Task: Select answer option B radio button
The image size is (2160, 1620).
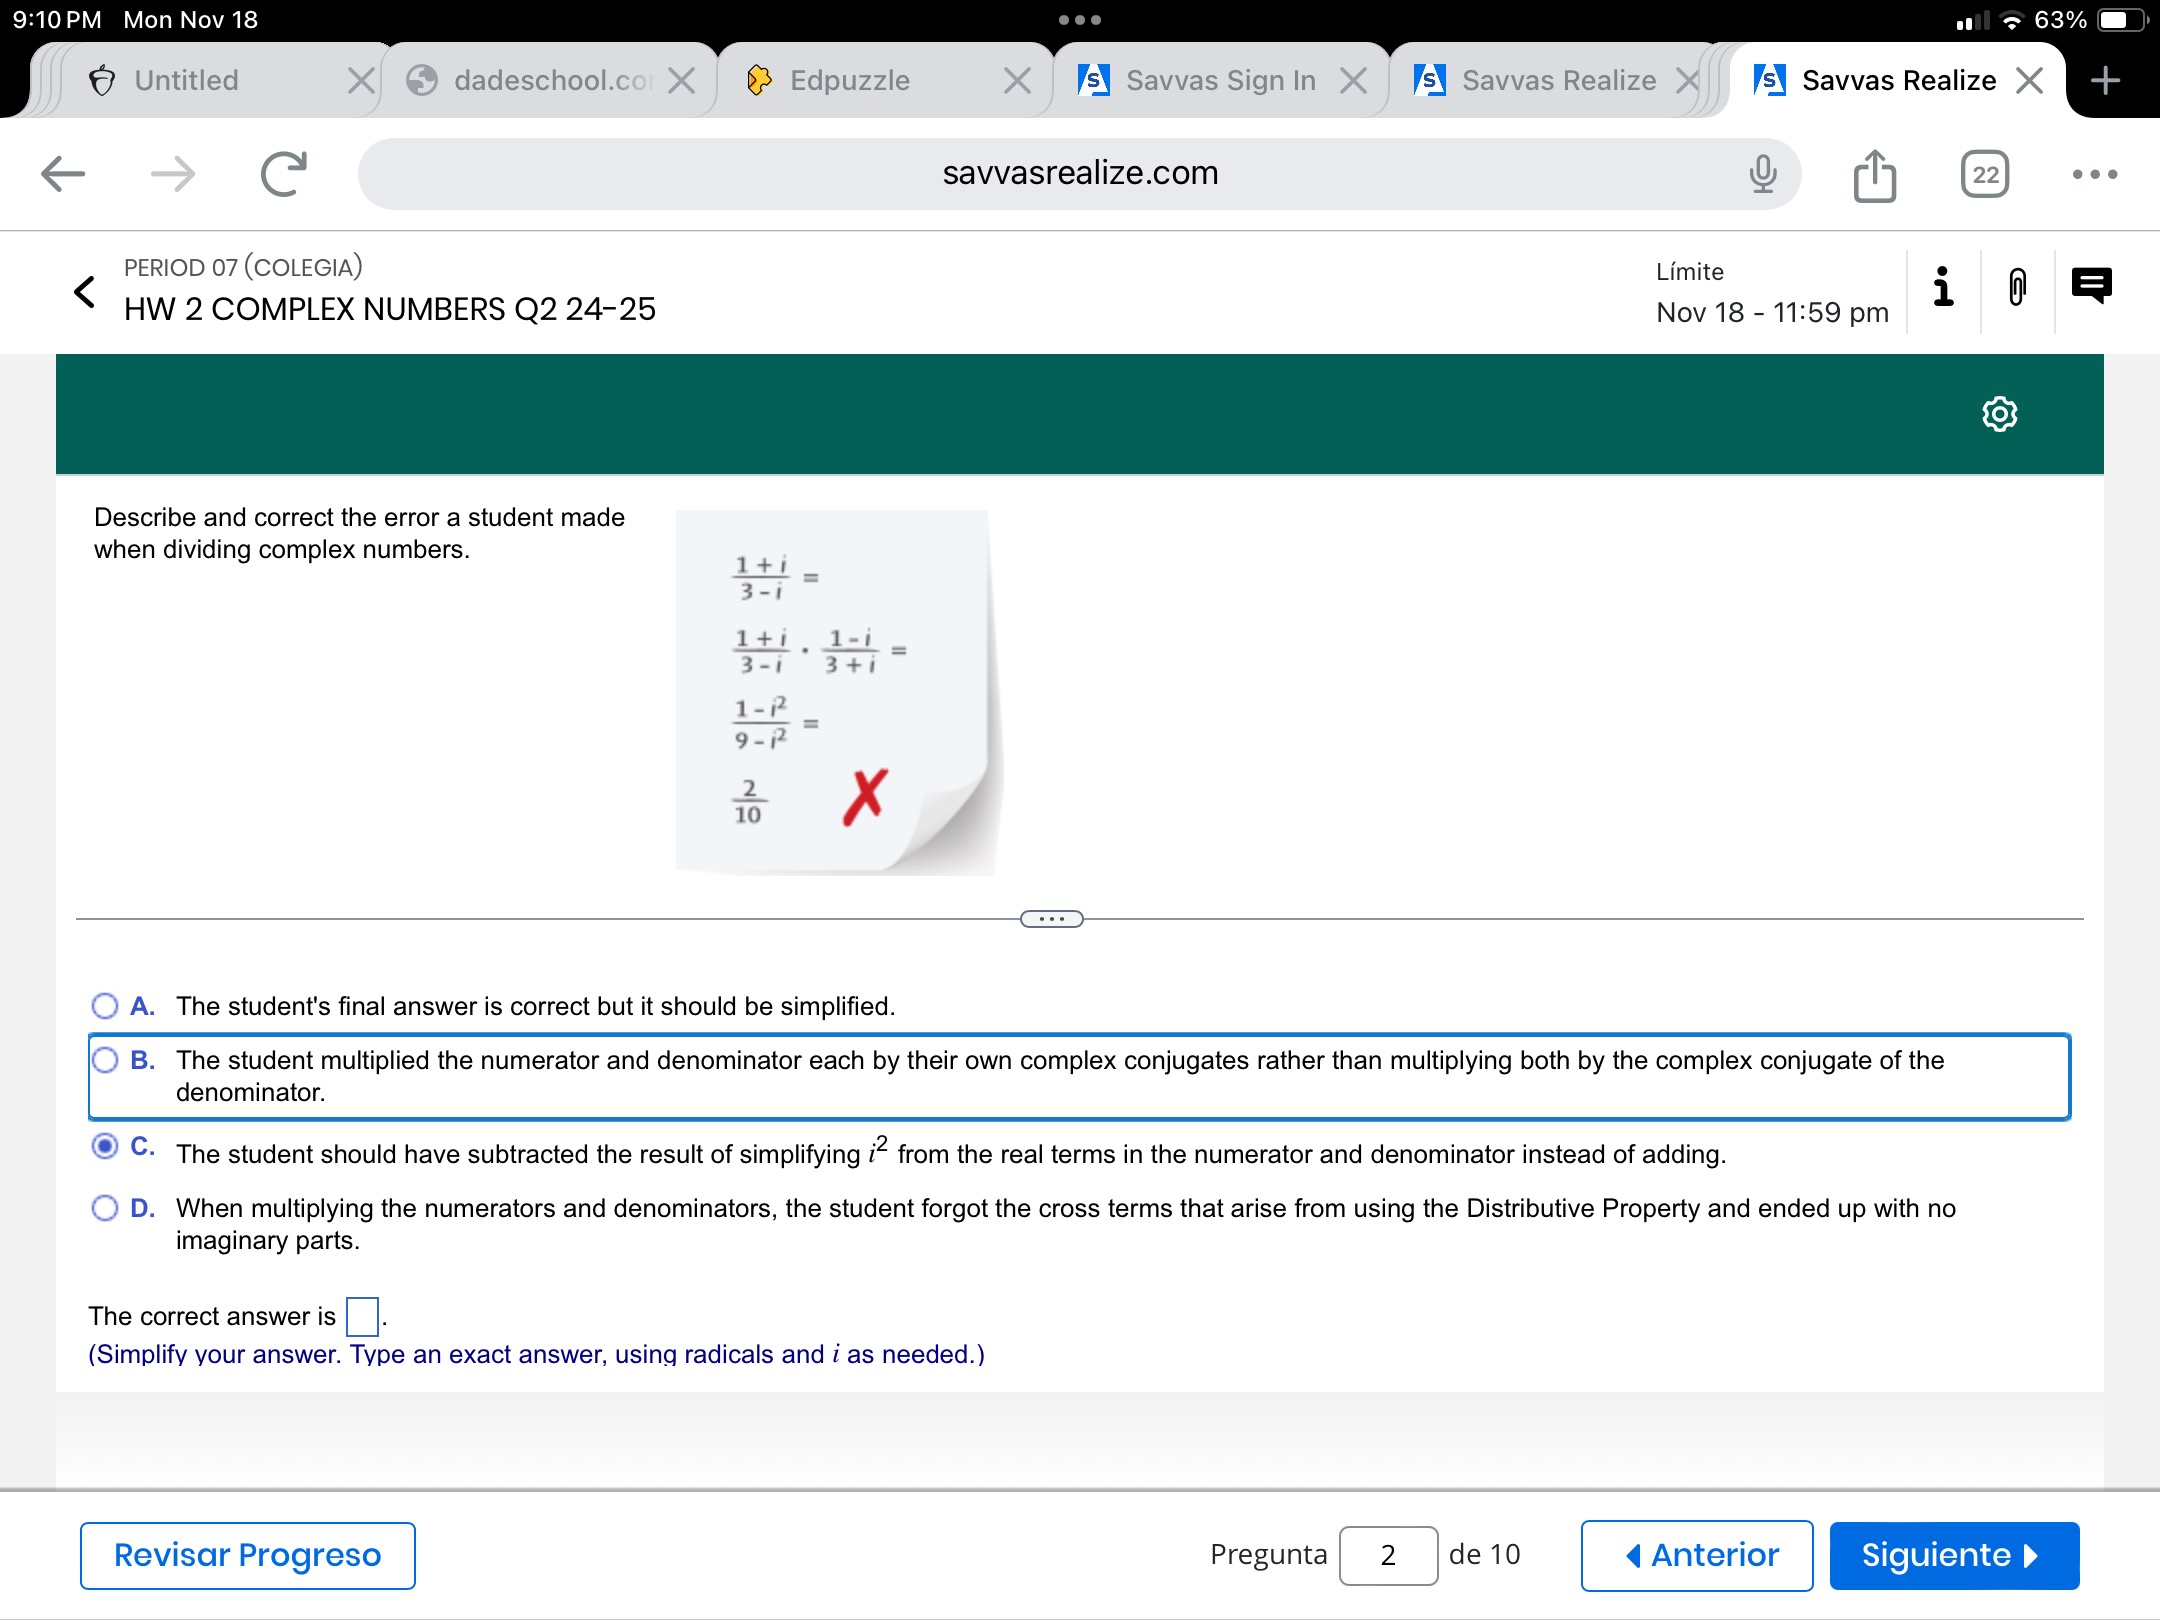Action: tap(105, 1059)
